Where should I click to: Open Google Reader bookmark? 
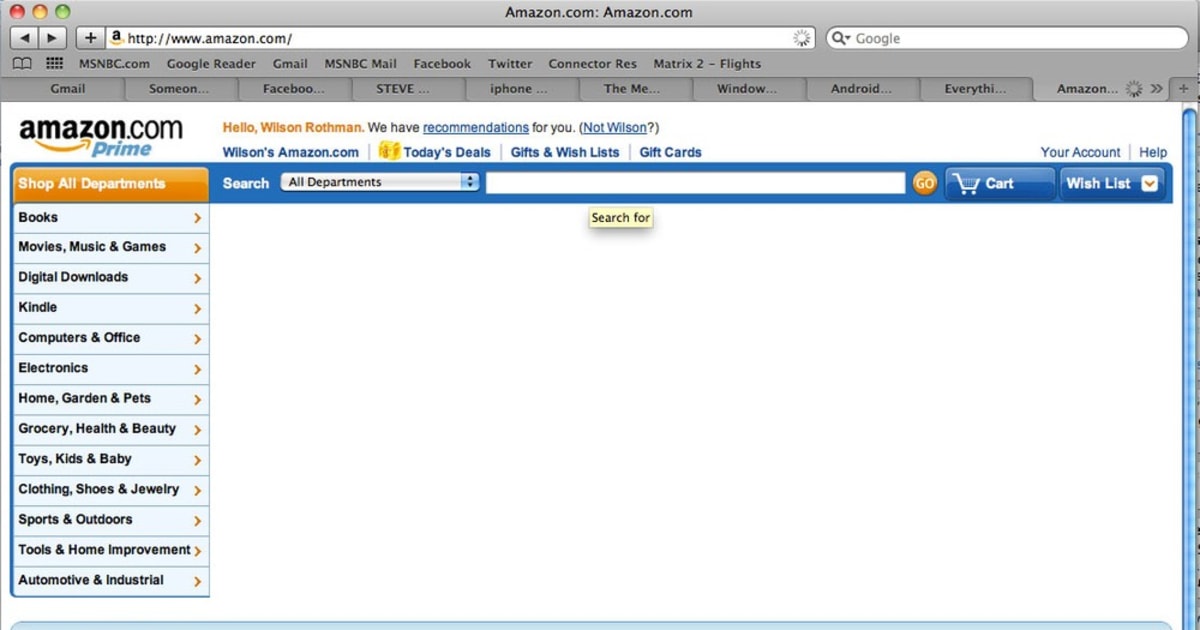point(211,63)
